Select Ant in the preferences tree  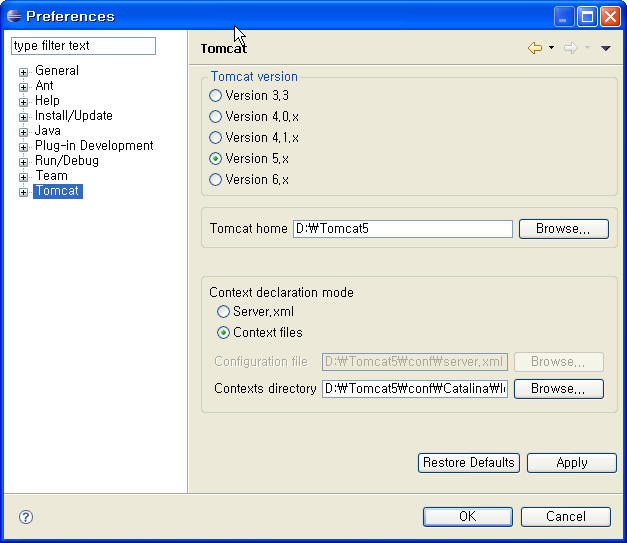[44, 86]
